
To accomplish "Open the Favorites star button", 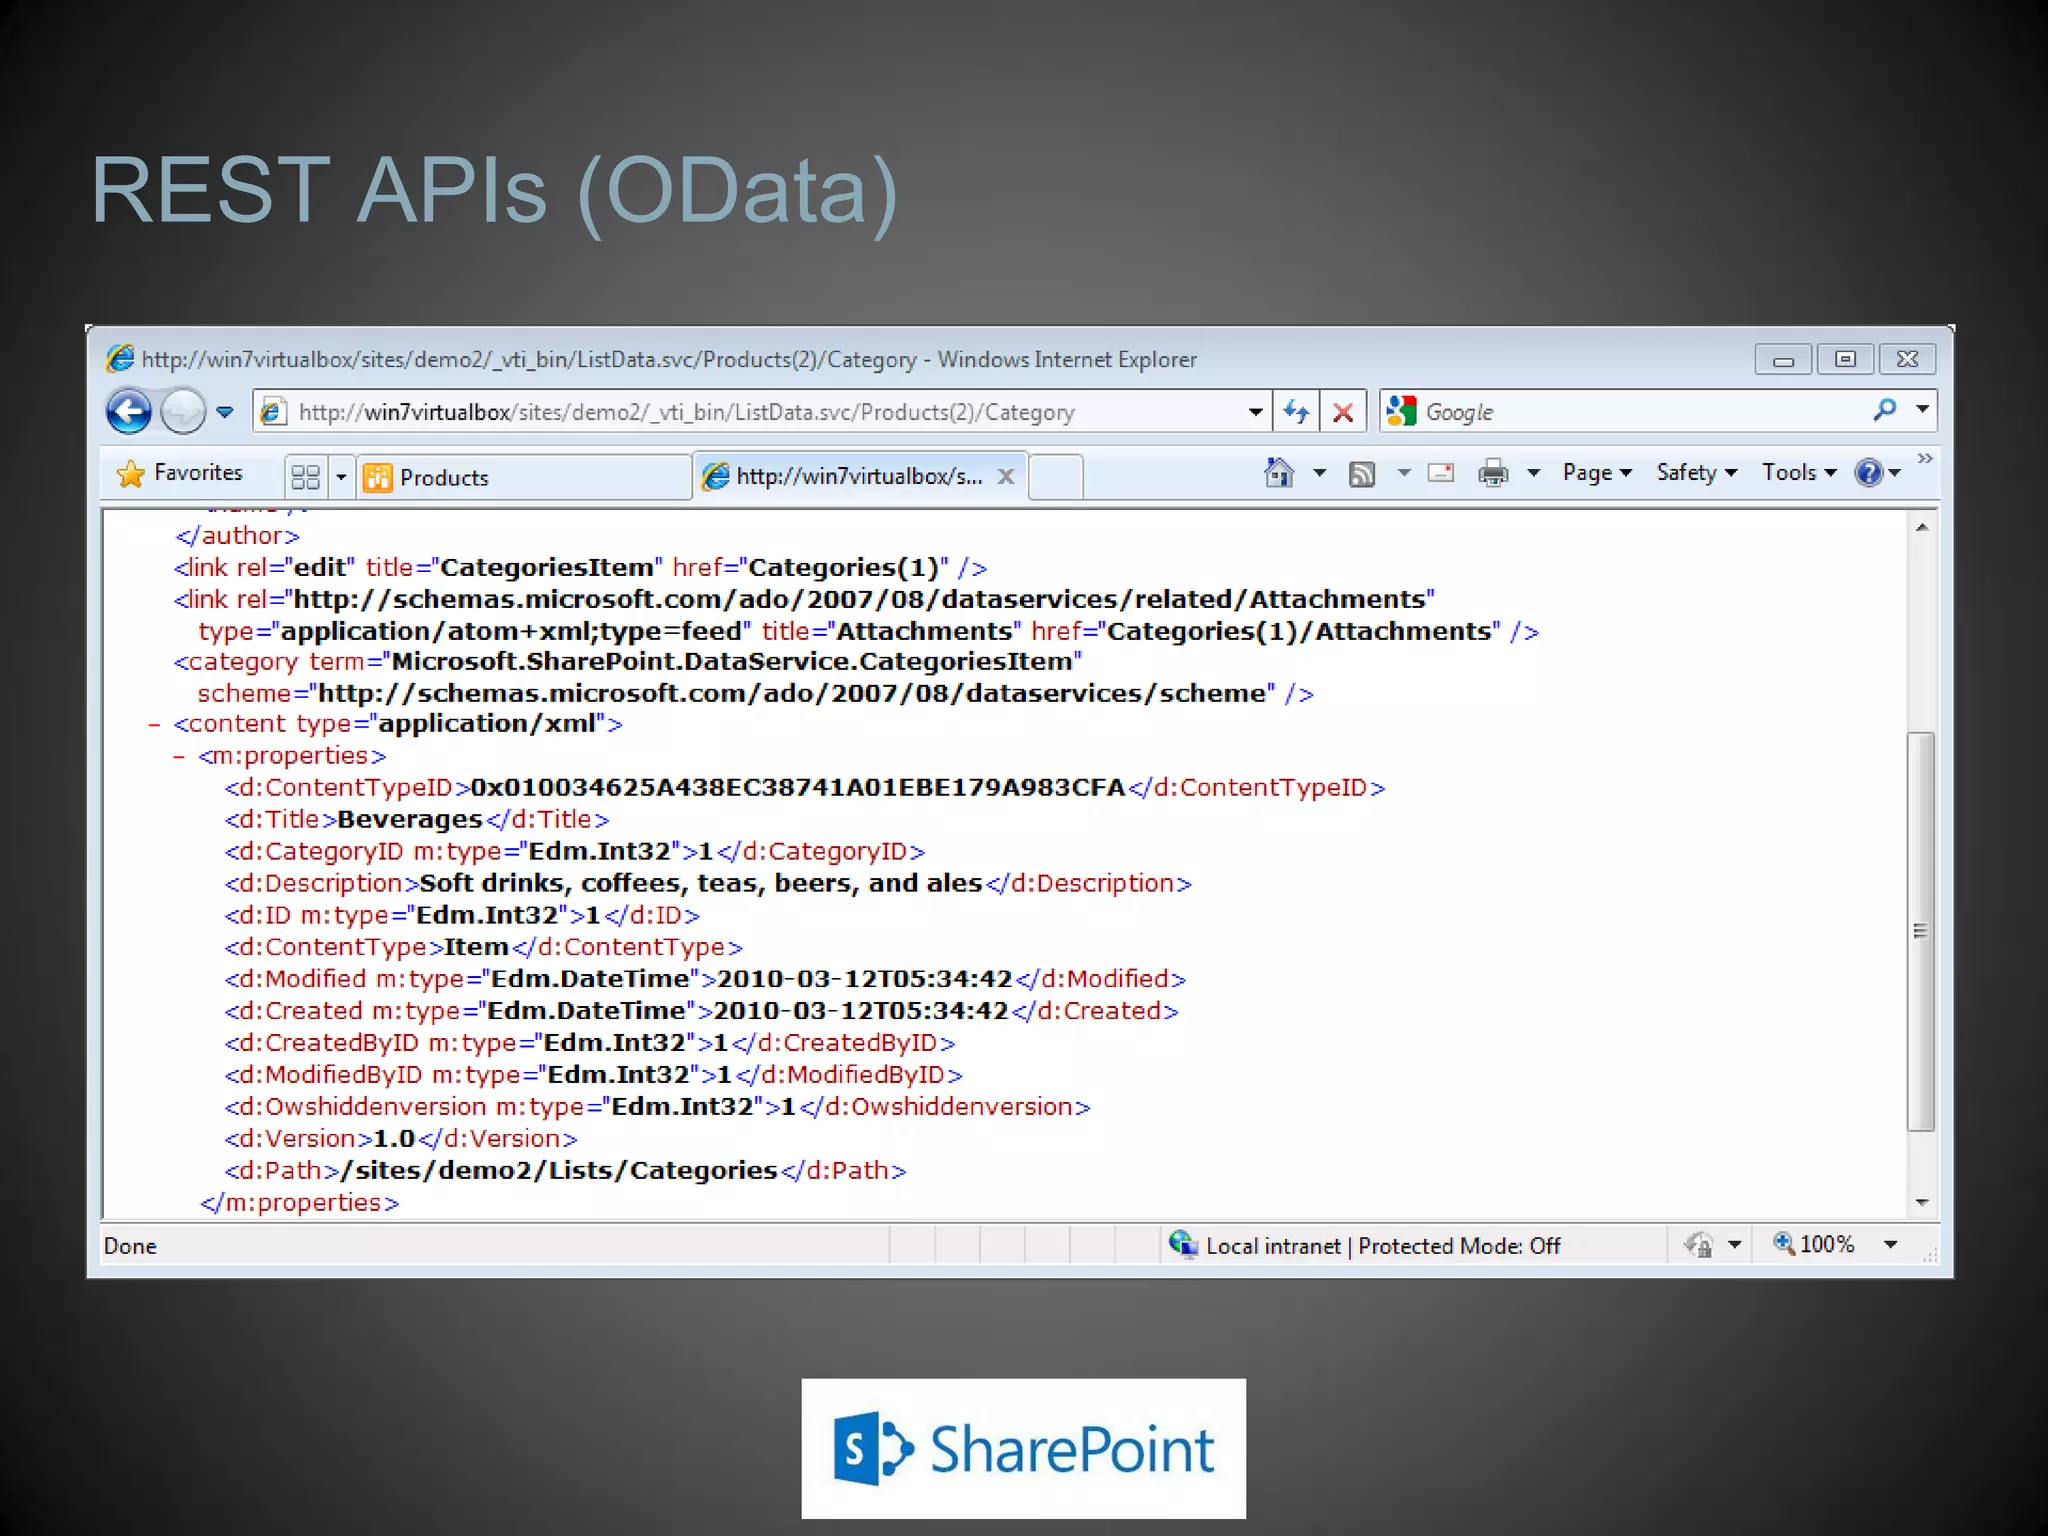I will point(180,473).
